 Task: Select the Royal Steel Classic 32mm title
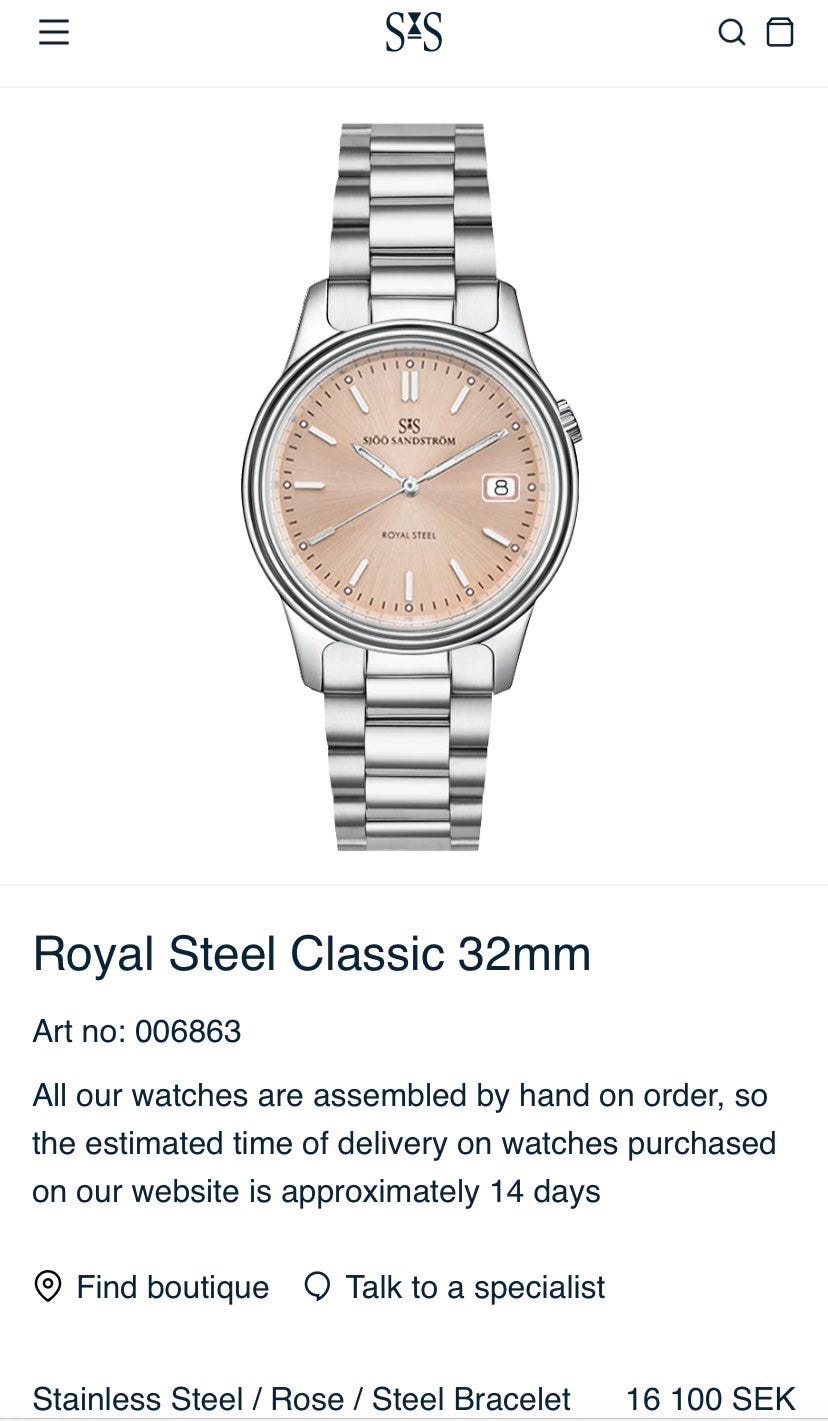tap(312, 954)
